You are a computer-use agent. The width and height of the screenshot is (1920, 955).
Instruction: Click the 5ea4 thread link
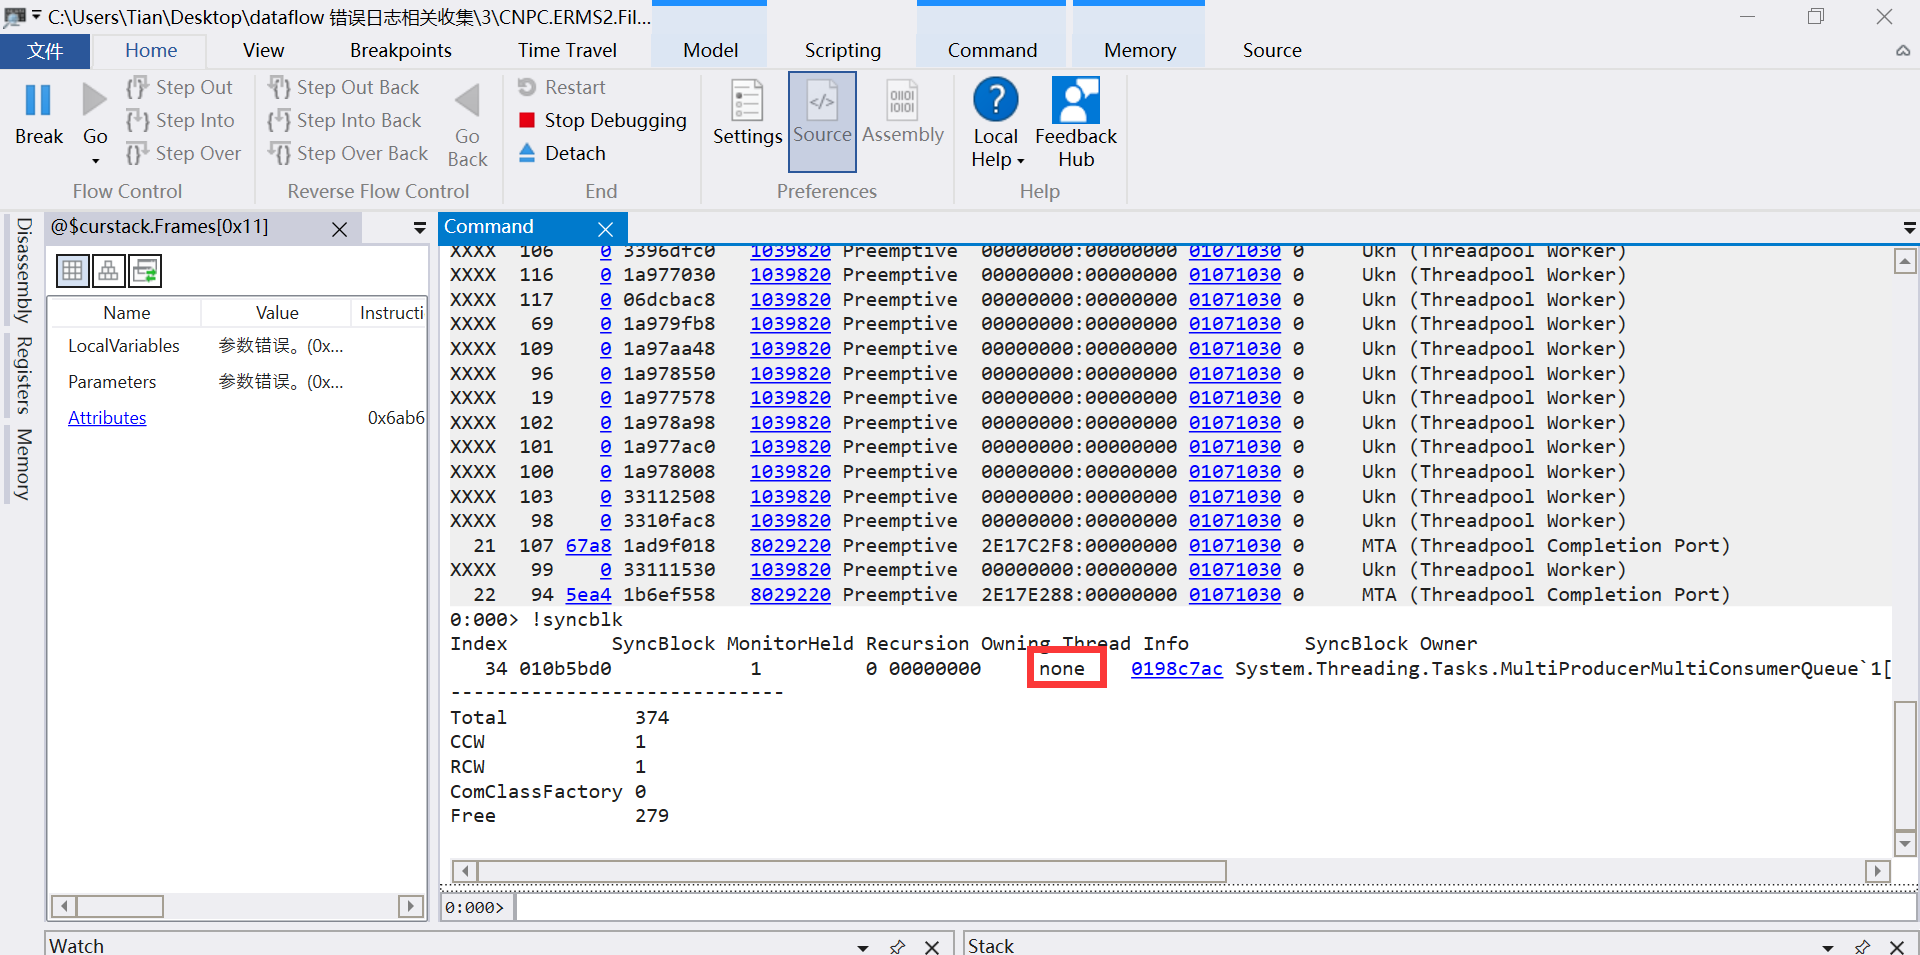(588, 595)
